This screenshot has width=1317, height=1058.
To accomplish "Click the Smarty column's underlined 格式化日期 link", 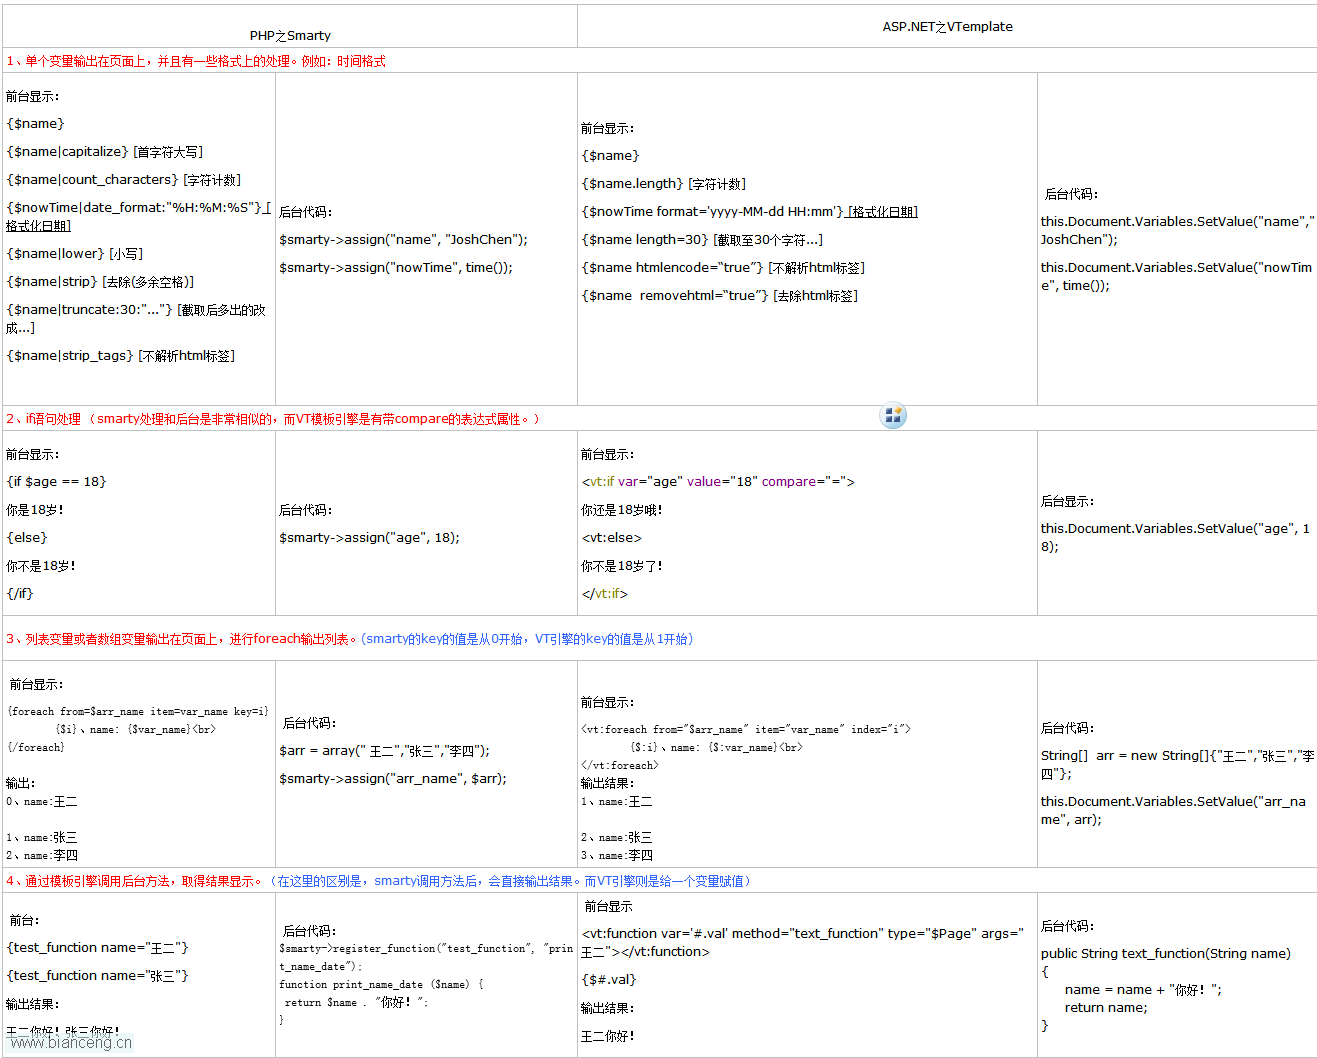I will [x=38, y=226].
